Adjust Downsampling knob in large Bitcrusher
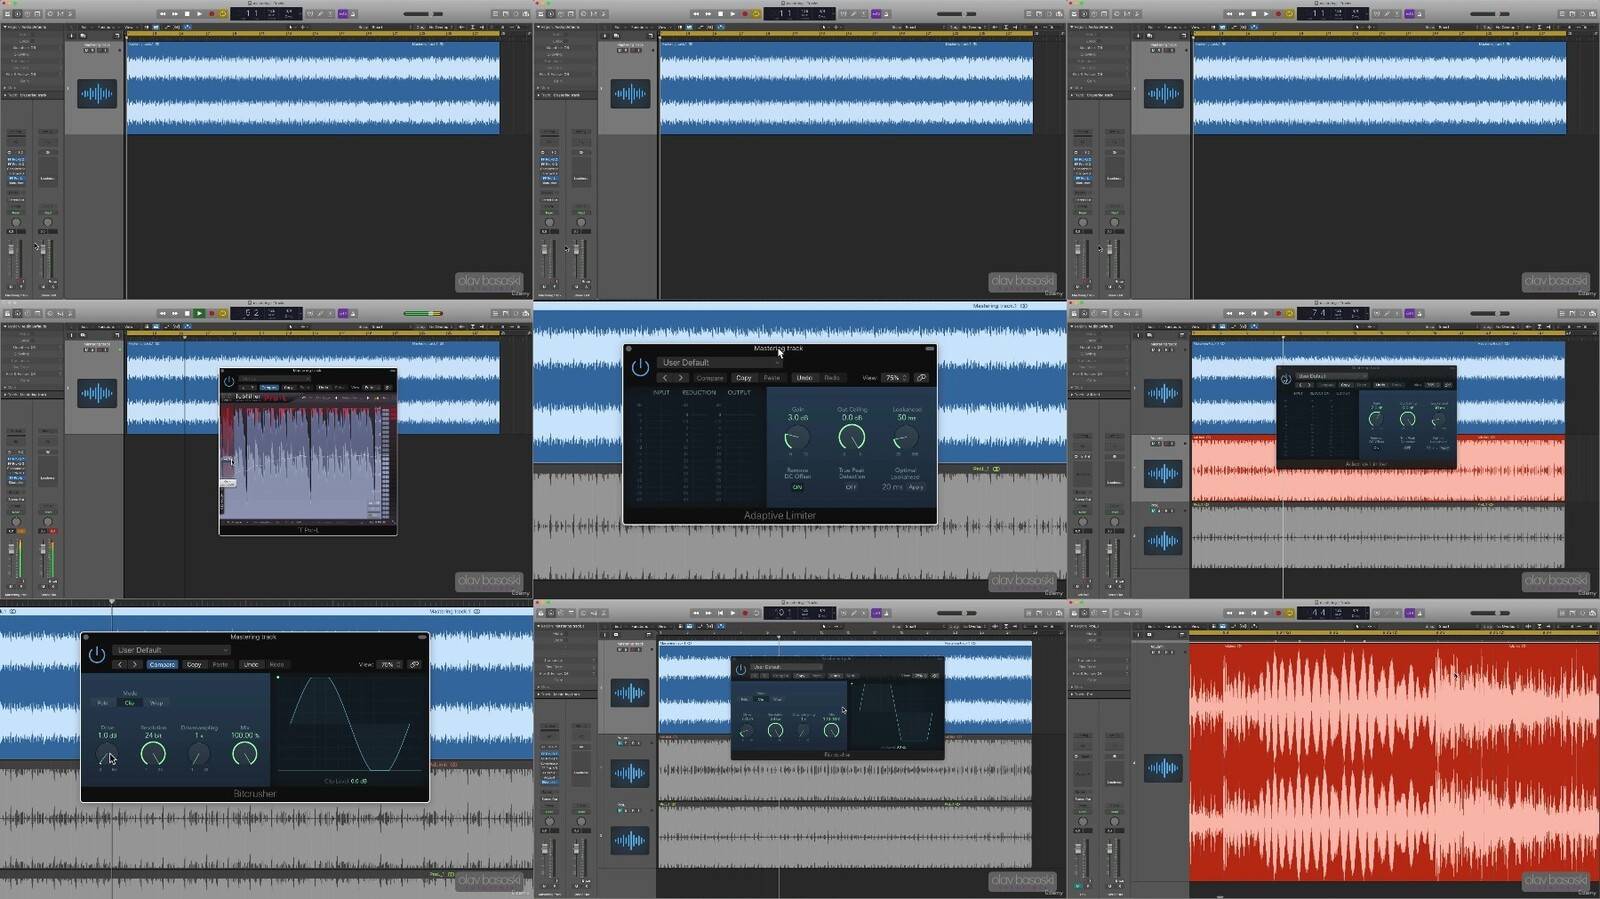 pos(199,755)
